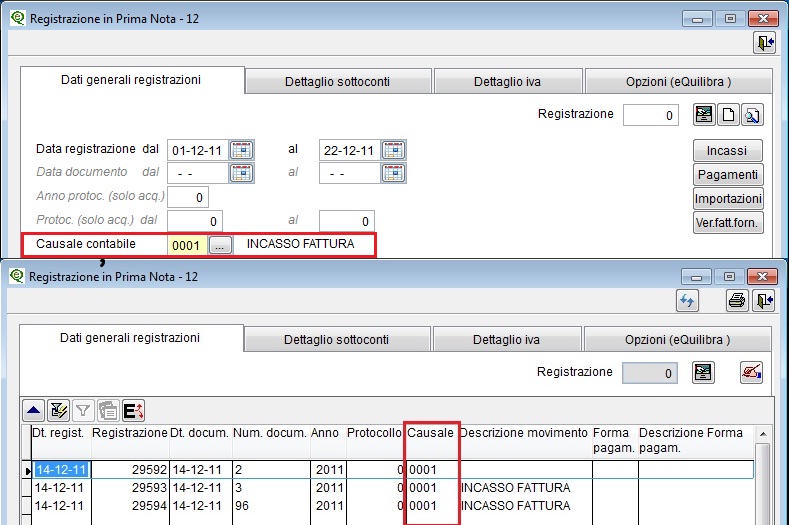Screen dimensions: 789x525
Task: Click Causale contabile code field 0001
Action: pyautogui.click(x=187, y=246)
